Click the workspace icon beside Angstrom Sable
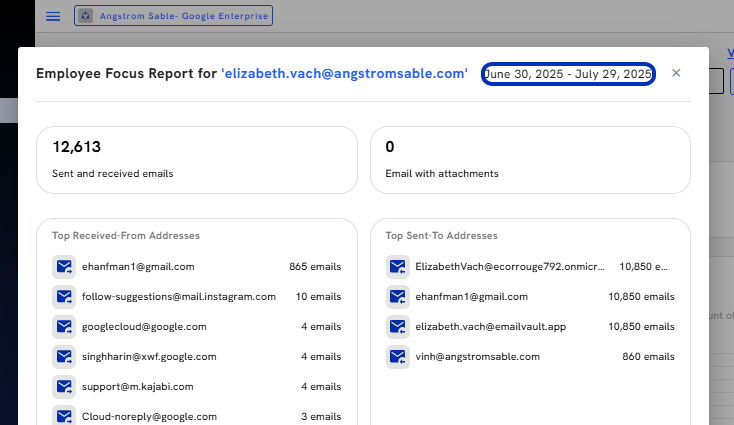This screenshot has width=734, height=425. pyautogui.click(x=85, y=16)
